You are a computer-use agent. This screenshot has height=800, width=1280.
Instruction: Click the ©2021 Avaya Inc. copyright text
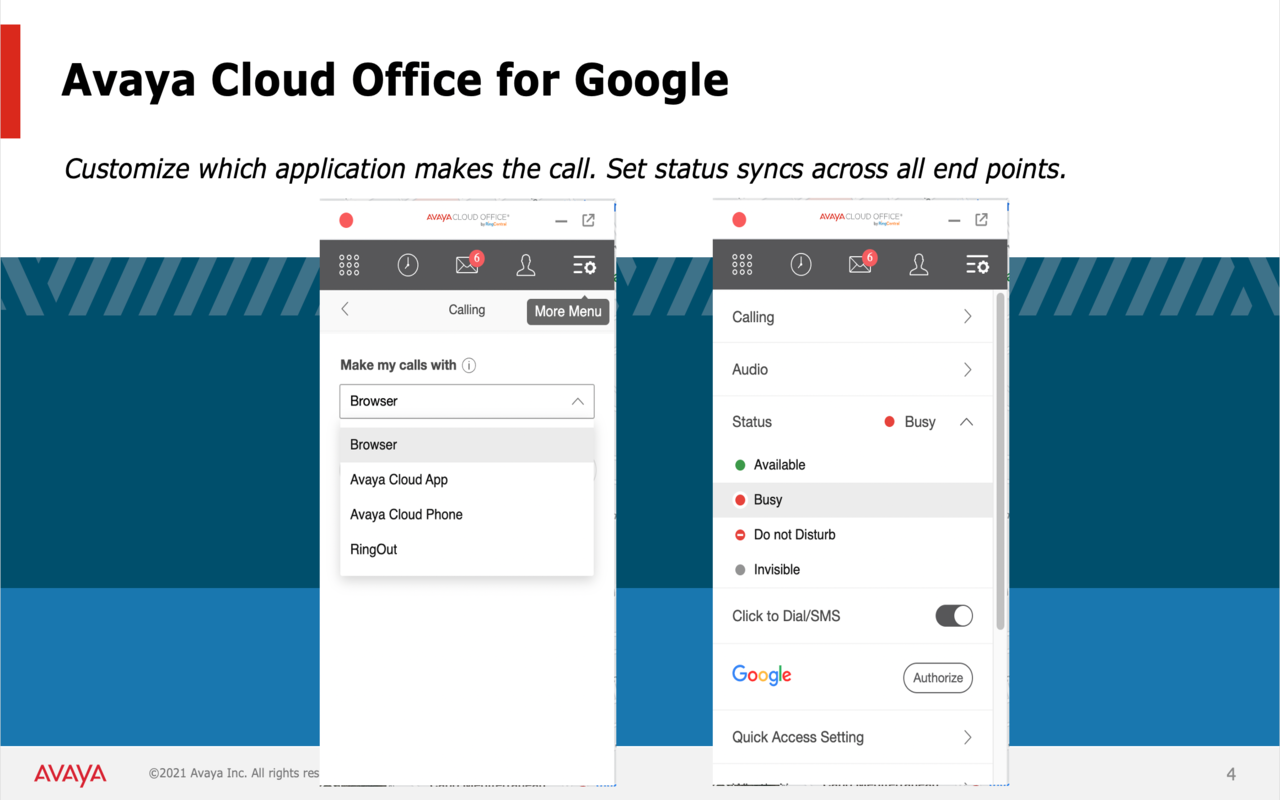[x=234, y=773]
